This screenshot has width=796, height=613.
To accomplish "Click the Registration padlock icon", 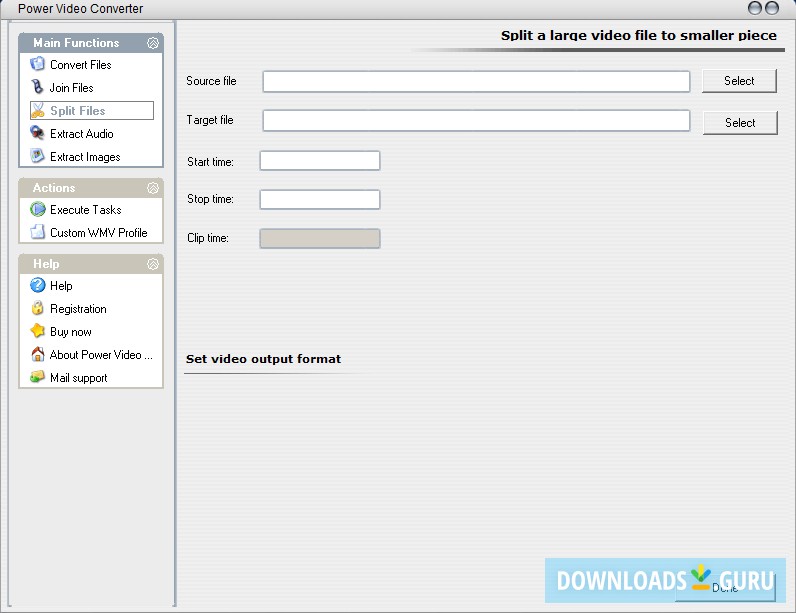I will tap(38, 308).
